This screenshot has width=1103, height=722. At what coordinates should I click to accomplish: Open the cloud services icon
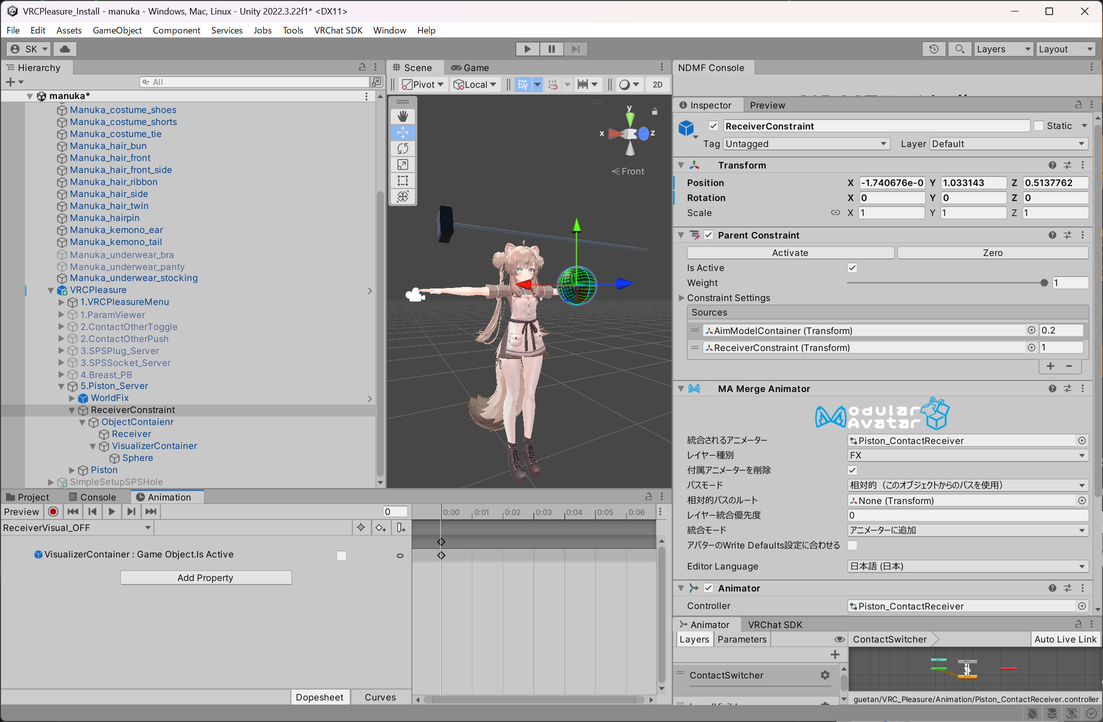[65, 49]
